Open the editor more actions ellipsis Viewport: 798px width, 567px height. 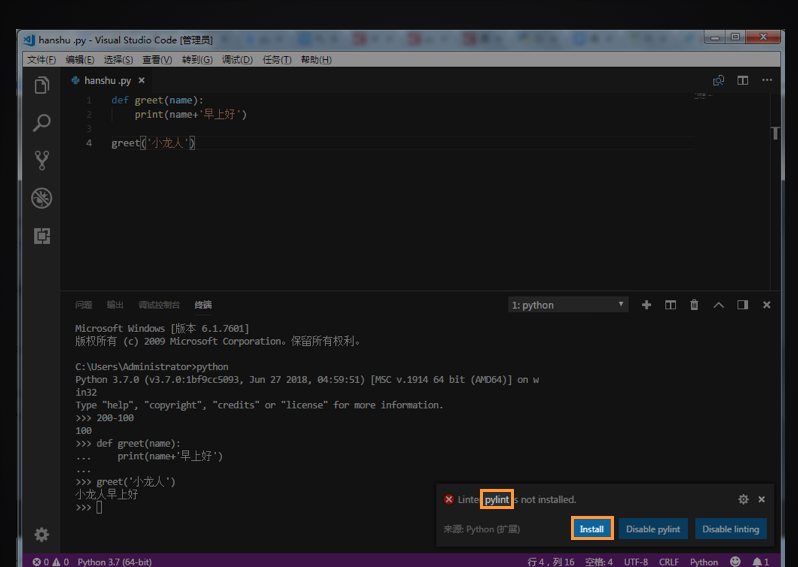click(767, 80)
